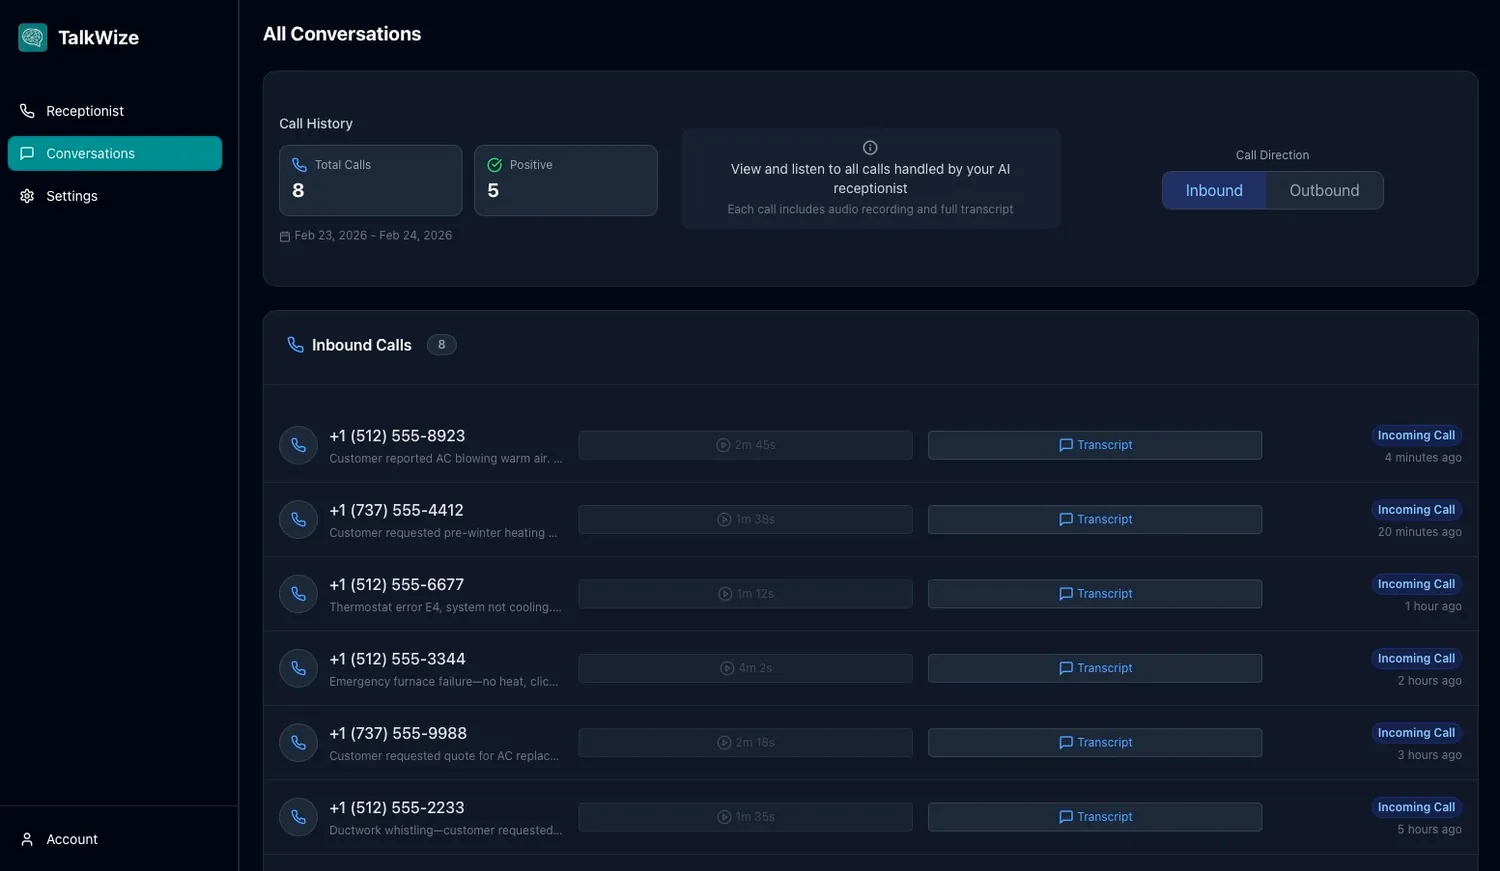Click the phone icon beside +1 (512) 555-8923
The image size is (1500, 871).
coord(298,445)
